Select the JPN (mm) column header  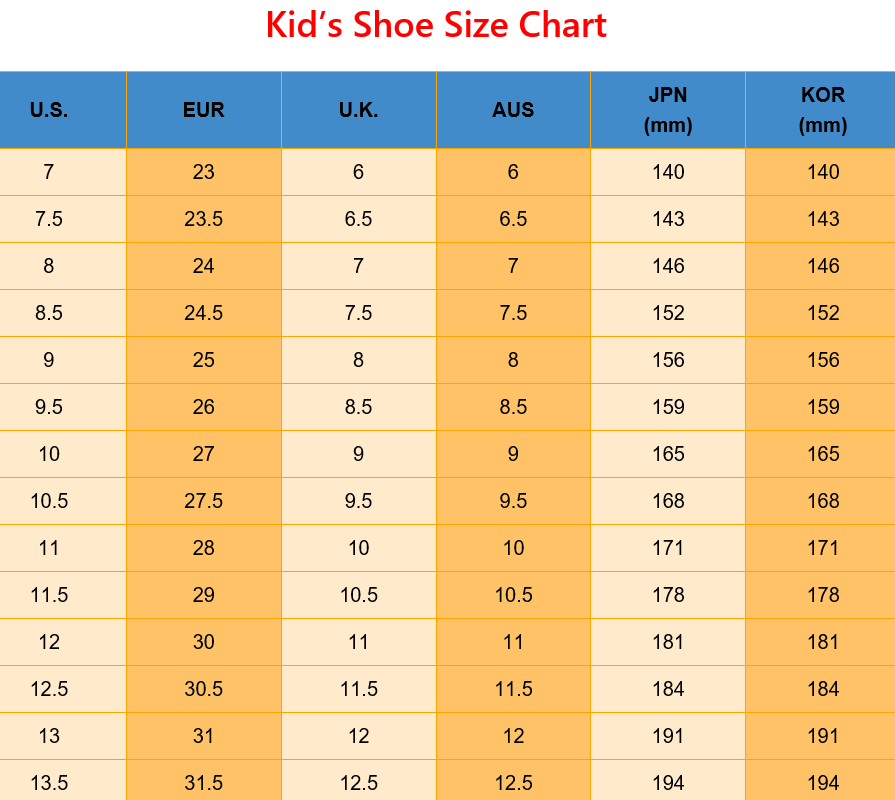[668, 110]
